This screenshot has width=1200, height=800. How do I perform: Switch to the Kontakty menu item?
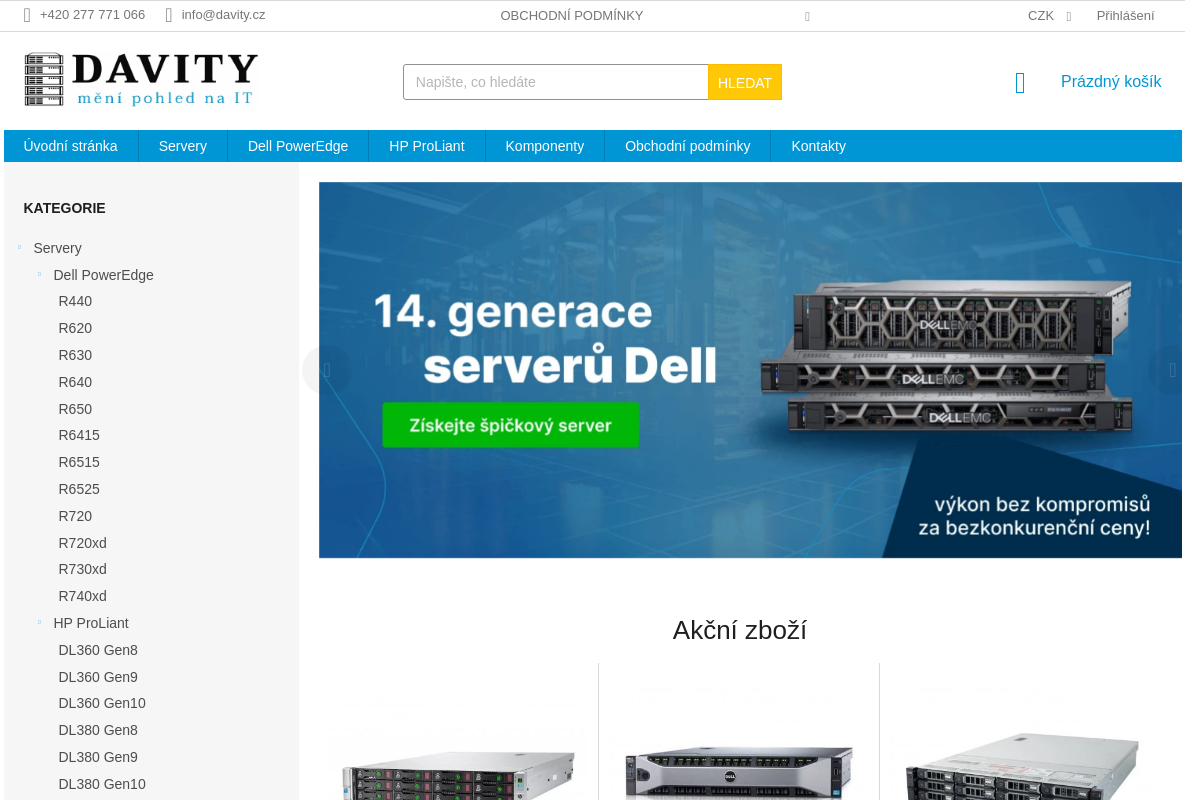(818, 146)
